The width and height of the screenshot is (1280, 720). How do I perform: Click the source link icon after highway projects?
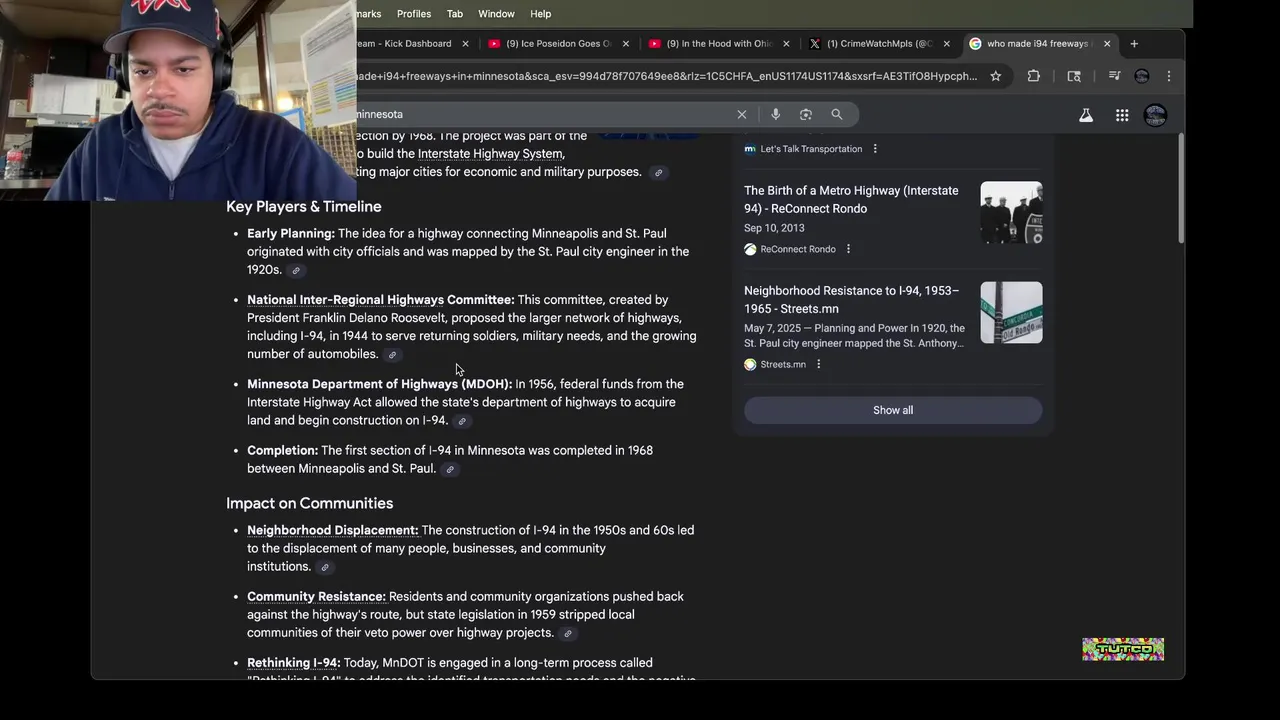pos(568,633)
